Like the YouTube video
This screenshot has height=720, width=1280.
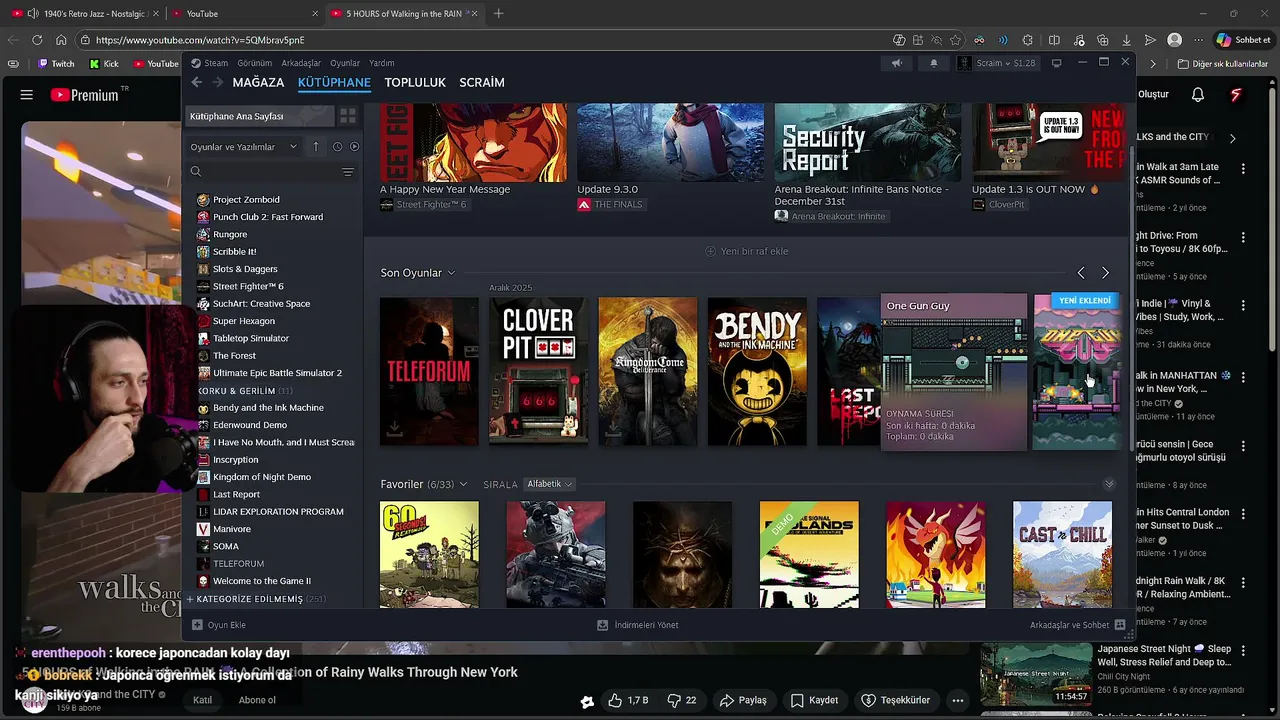pyautogui.click(x=628, y=700)
